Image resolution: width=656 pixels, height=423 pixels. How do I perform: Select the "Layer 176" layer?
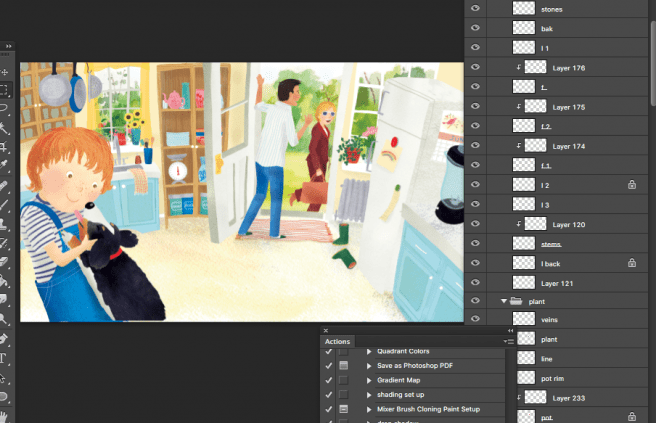[x=568, y=68]
